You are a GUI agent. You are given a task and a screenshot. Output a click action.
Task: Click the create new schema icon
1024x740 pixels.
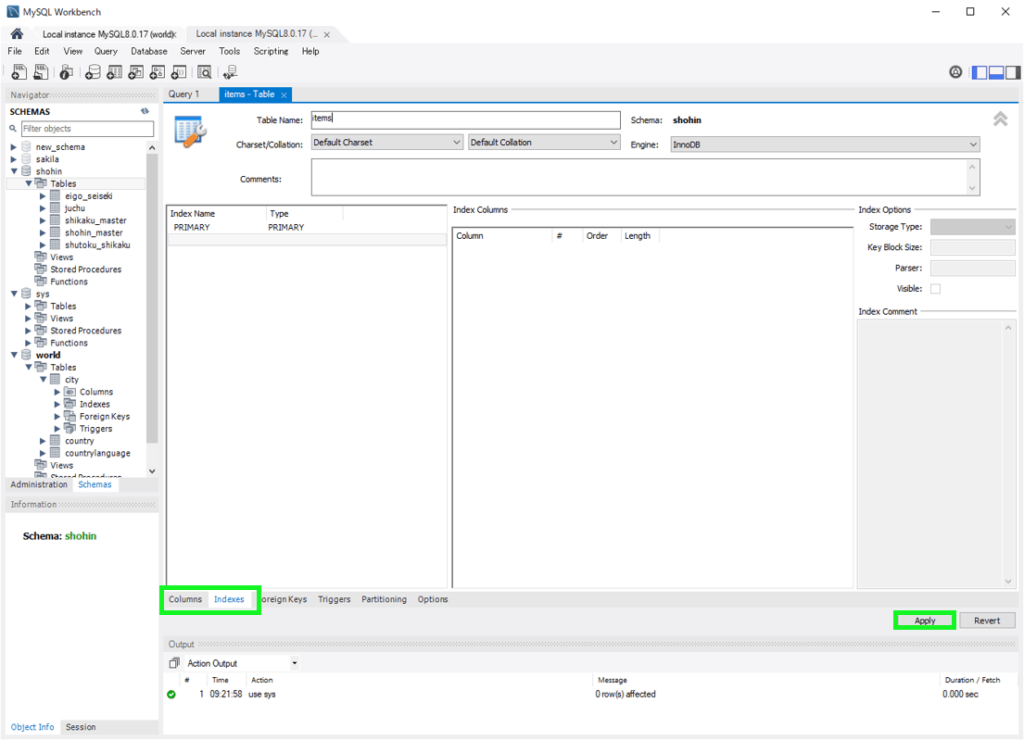point(93,72)
